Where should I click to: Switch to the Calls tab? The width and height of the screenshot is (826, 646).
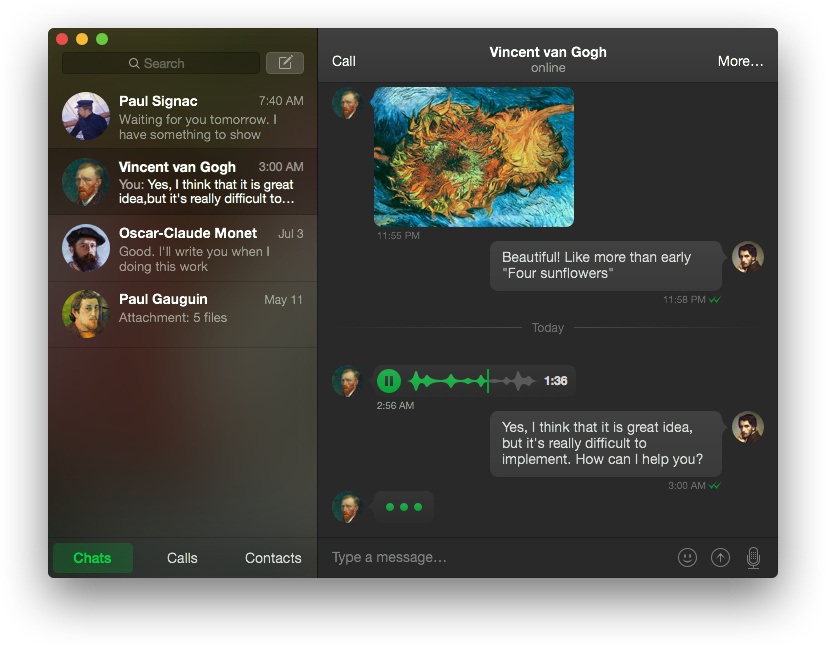pos(182,558)
